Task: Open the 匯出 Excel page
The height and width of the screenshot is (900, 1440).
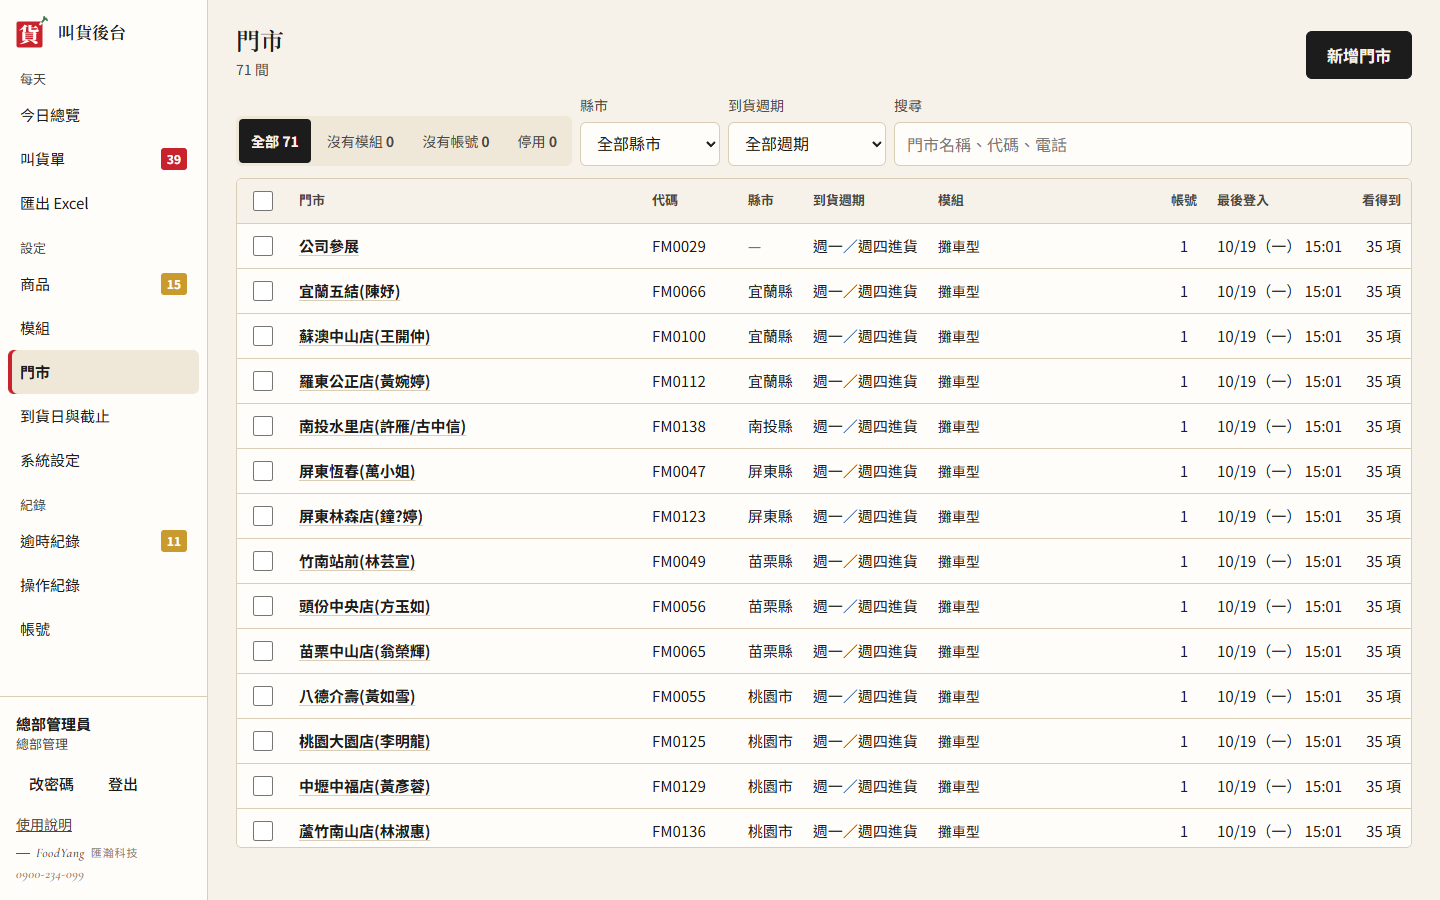Action: click(x=104, y=203)
